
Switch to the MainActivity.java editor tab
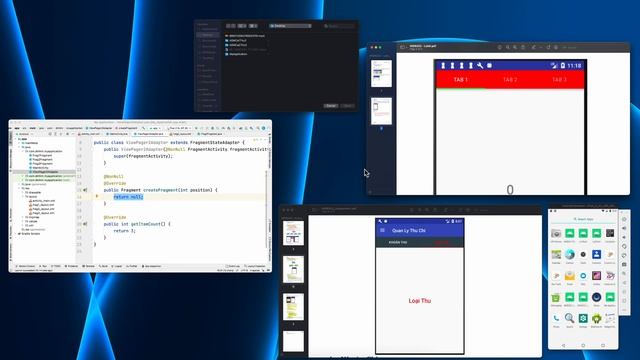(x=118, y=134)
